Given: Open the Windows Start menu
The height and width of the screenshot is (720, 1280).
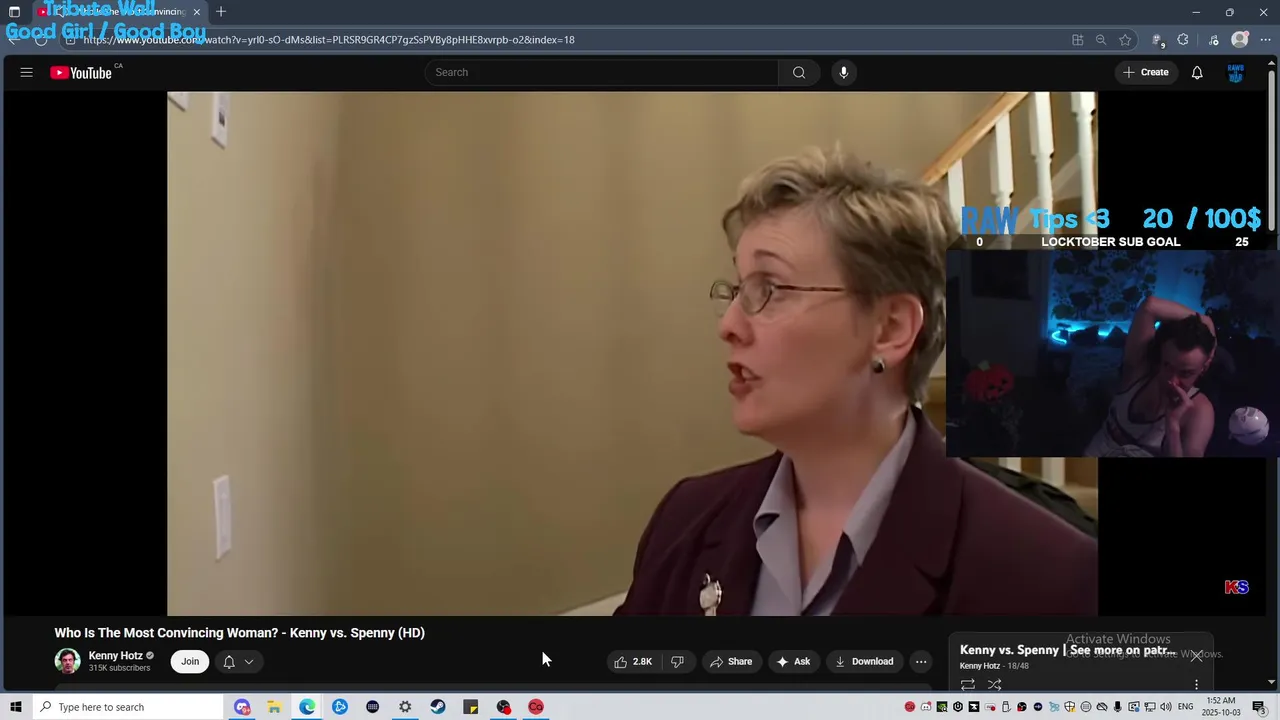Looking at the screenshot, I should [15, 707].
